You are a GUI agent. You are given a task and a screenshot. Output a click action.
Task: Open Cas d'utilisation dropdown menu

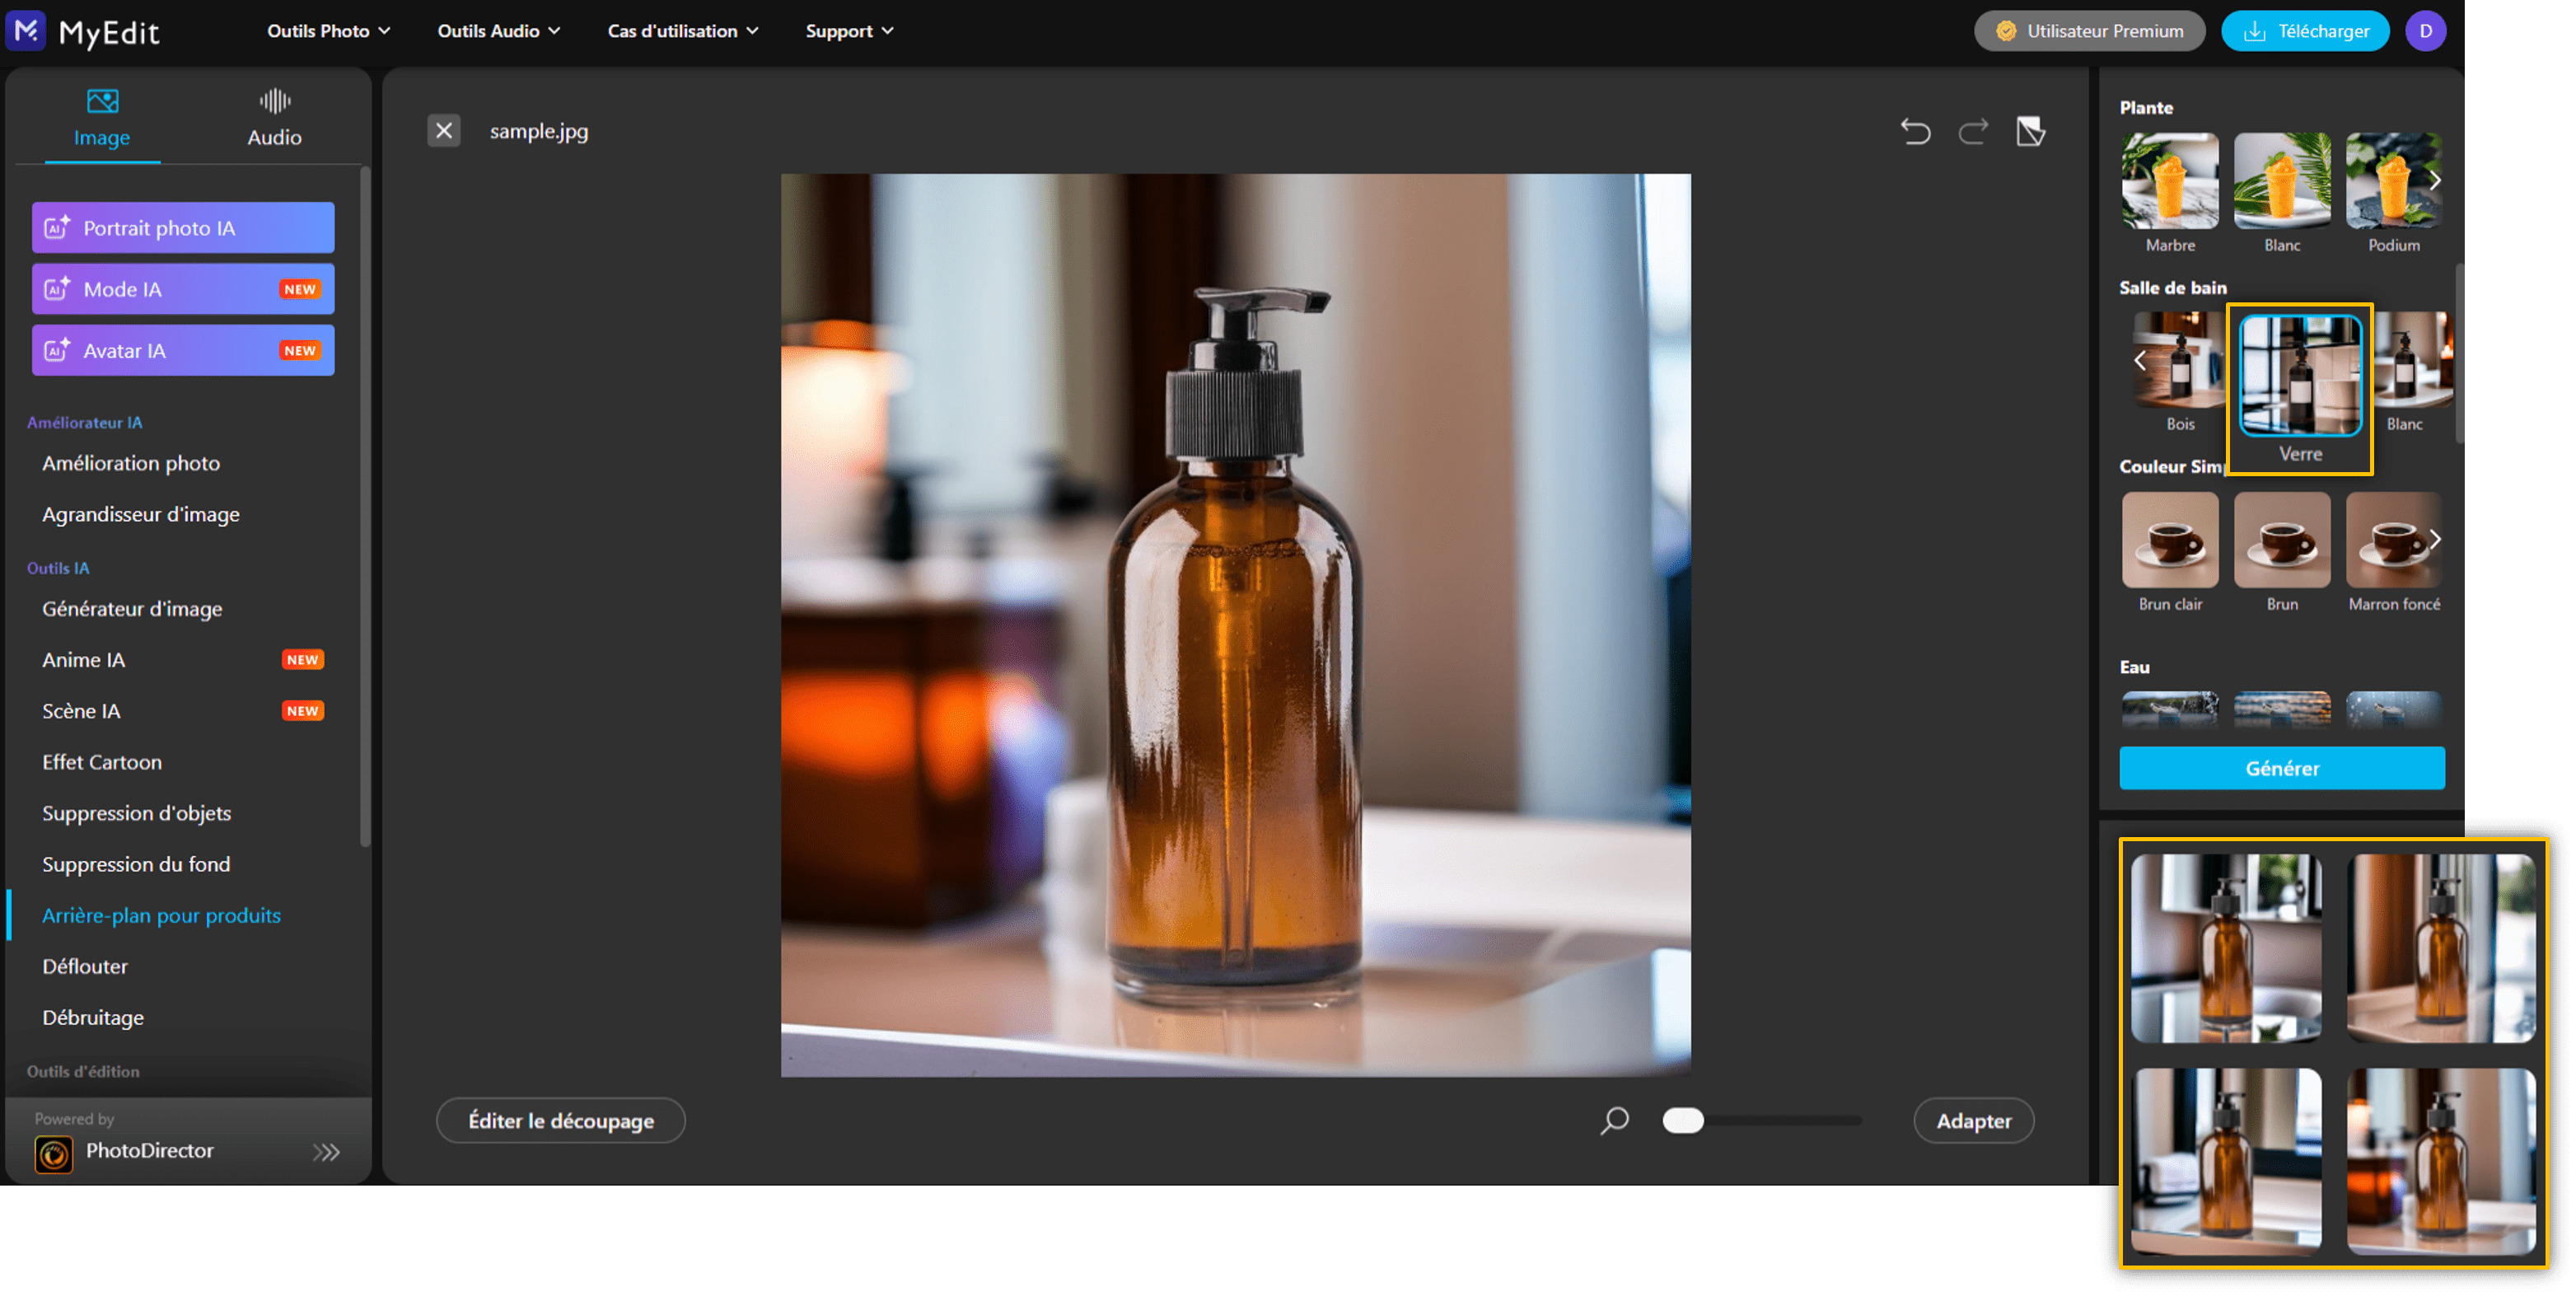[x=683, y=31]
